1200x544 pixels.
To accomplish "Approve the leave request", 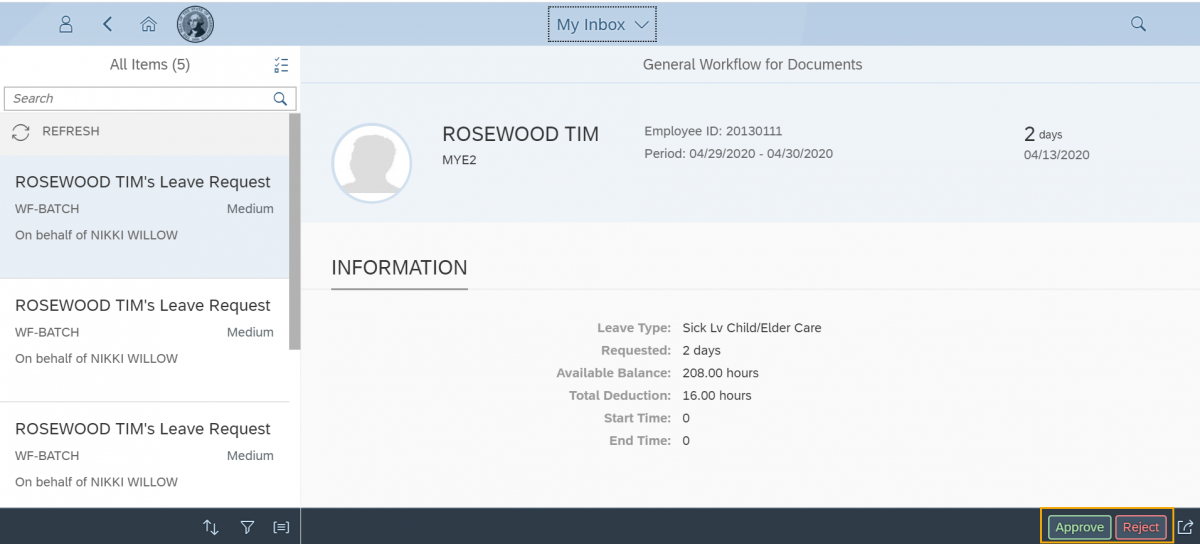I will tap(1079, 527).
